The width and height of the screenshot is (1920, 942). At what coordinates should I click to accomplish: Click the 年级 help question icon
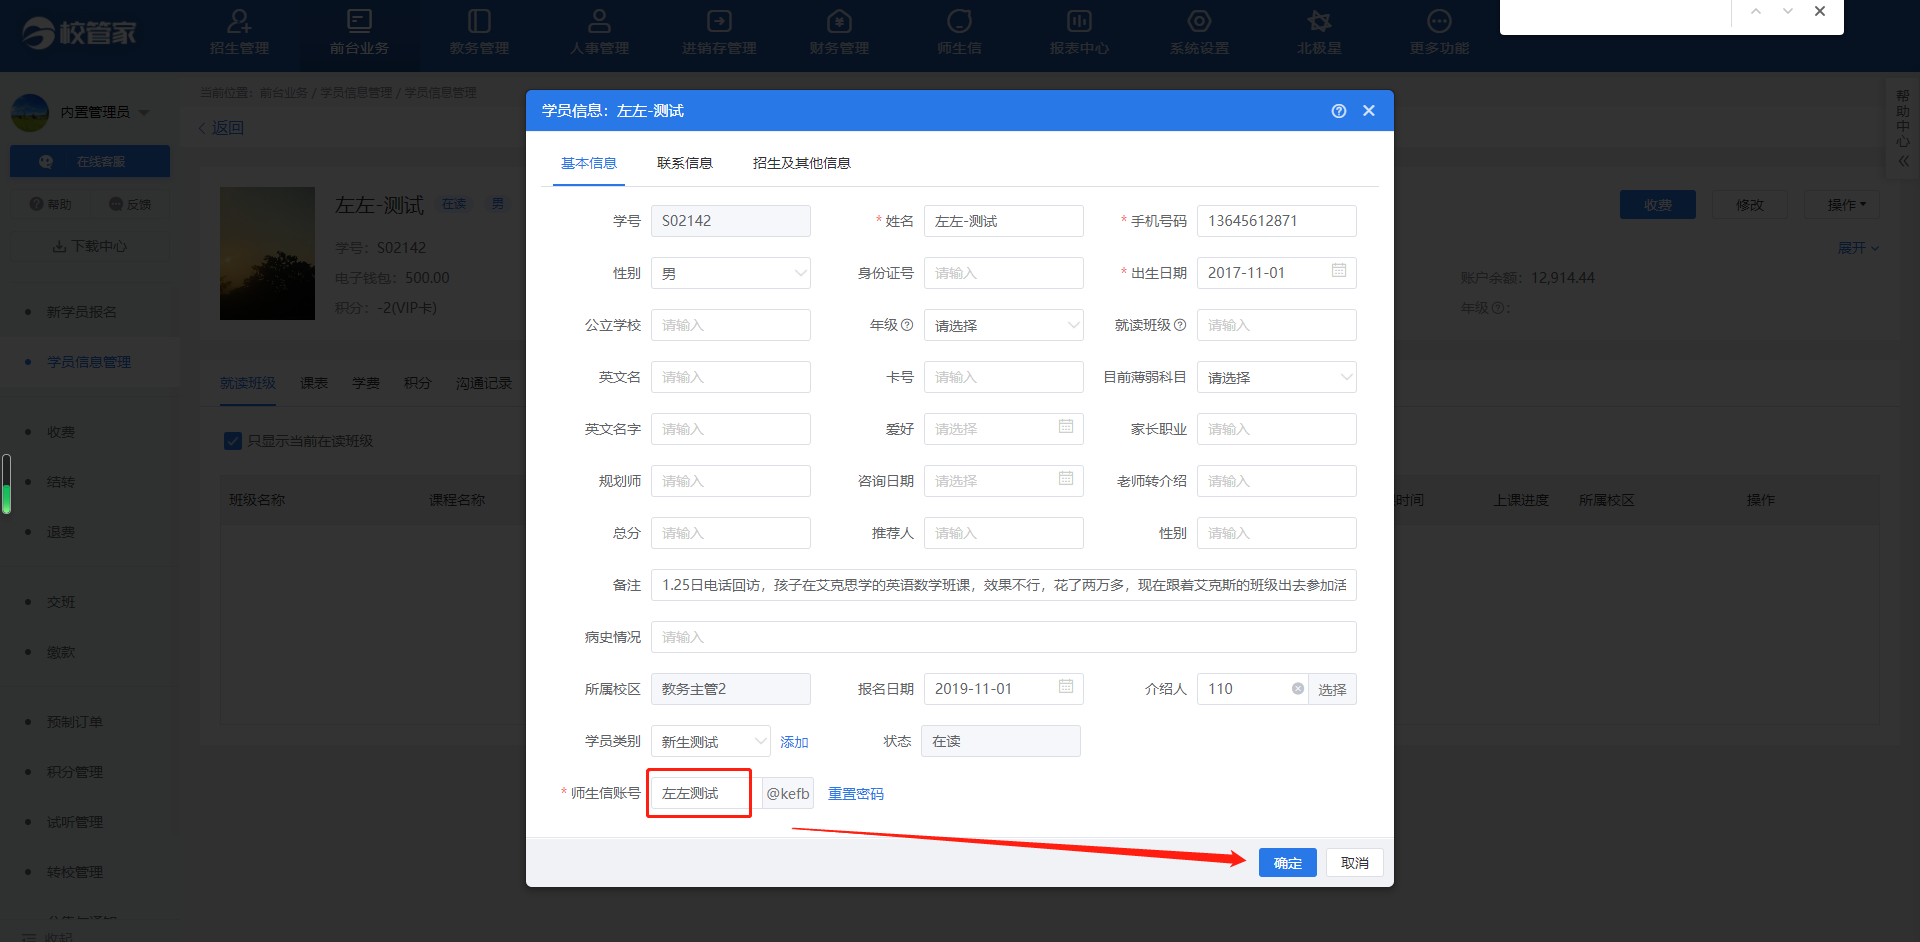tap(907, 325)
